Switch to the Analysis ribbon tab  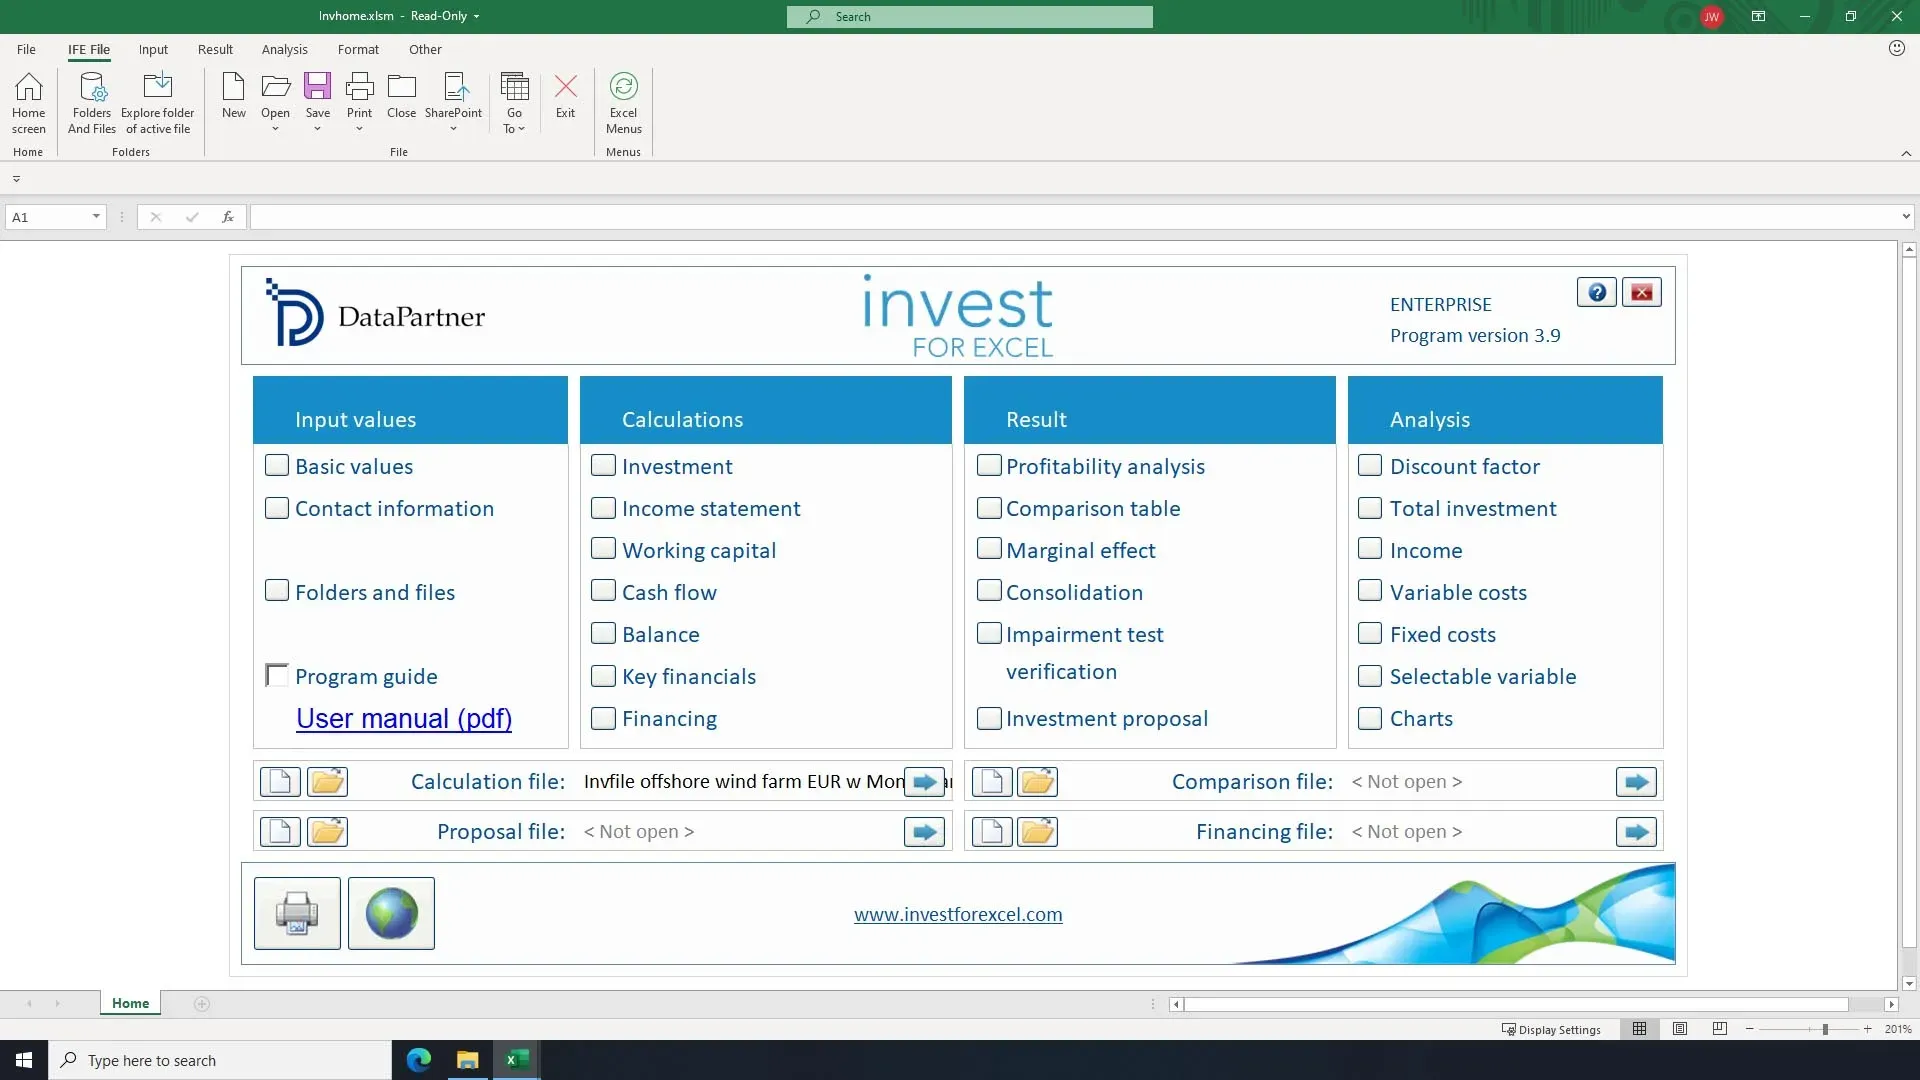click(x=284, y=49)
